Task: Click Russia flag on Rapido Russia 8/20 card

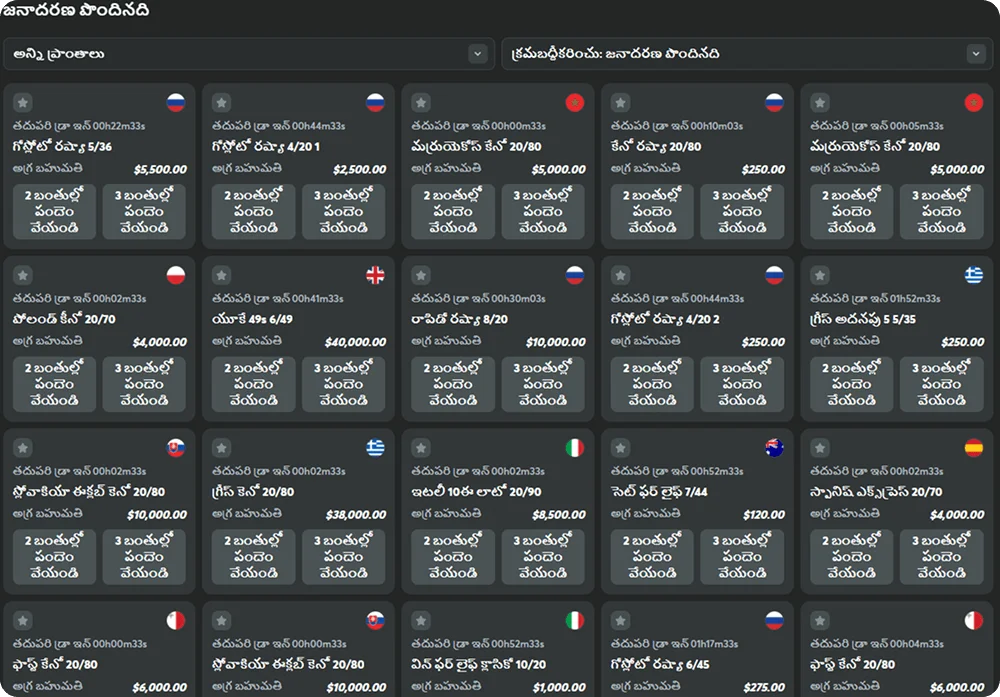Action: 575,275
